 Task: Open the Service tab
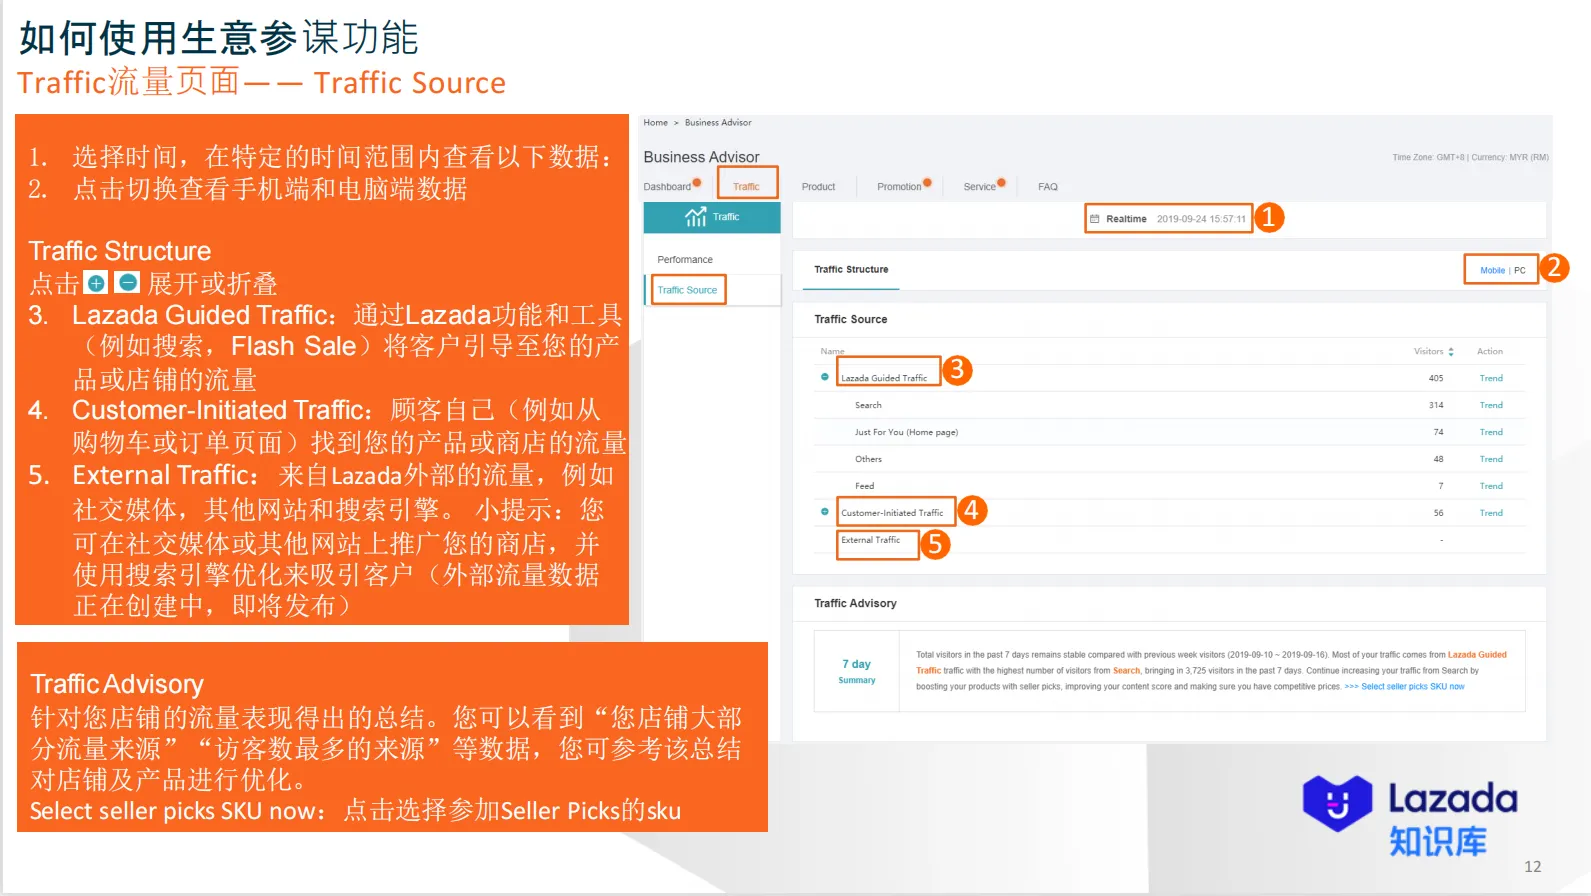coord(979,187)
